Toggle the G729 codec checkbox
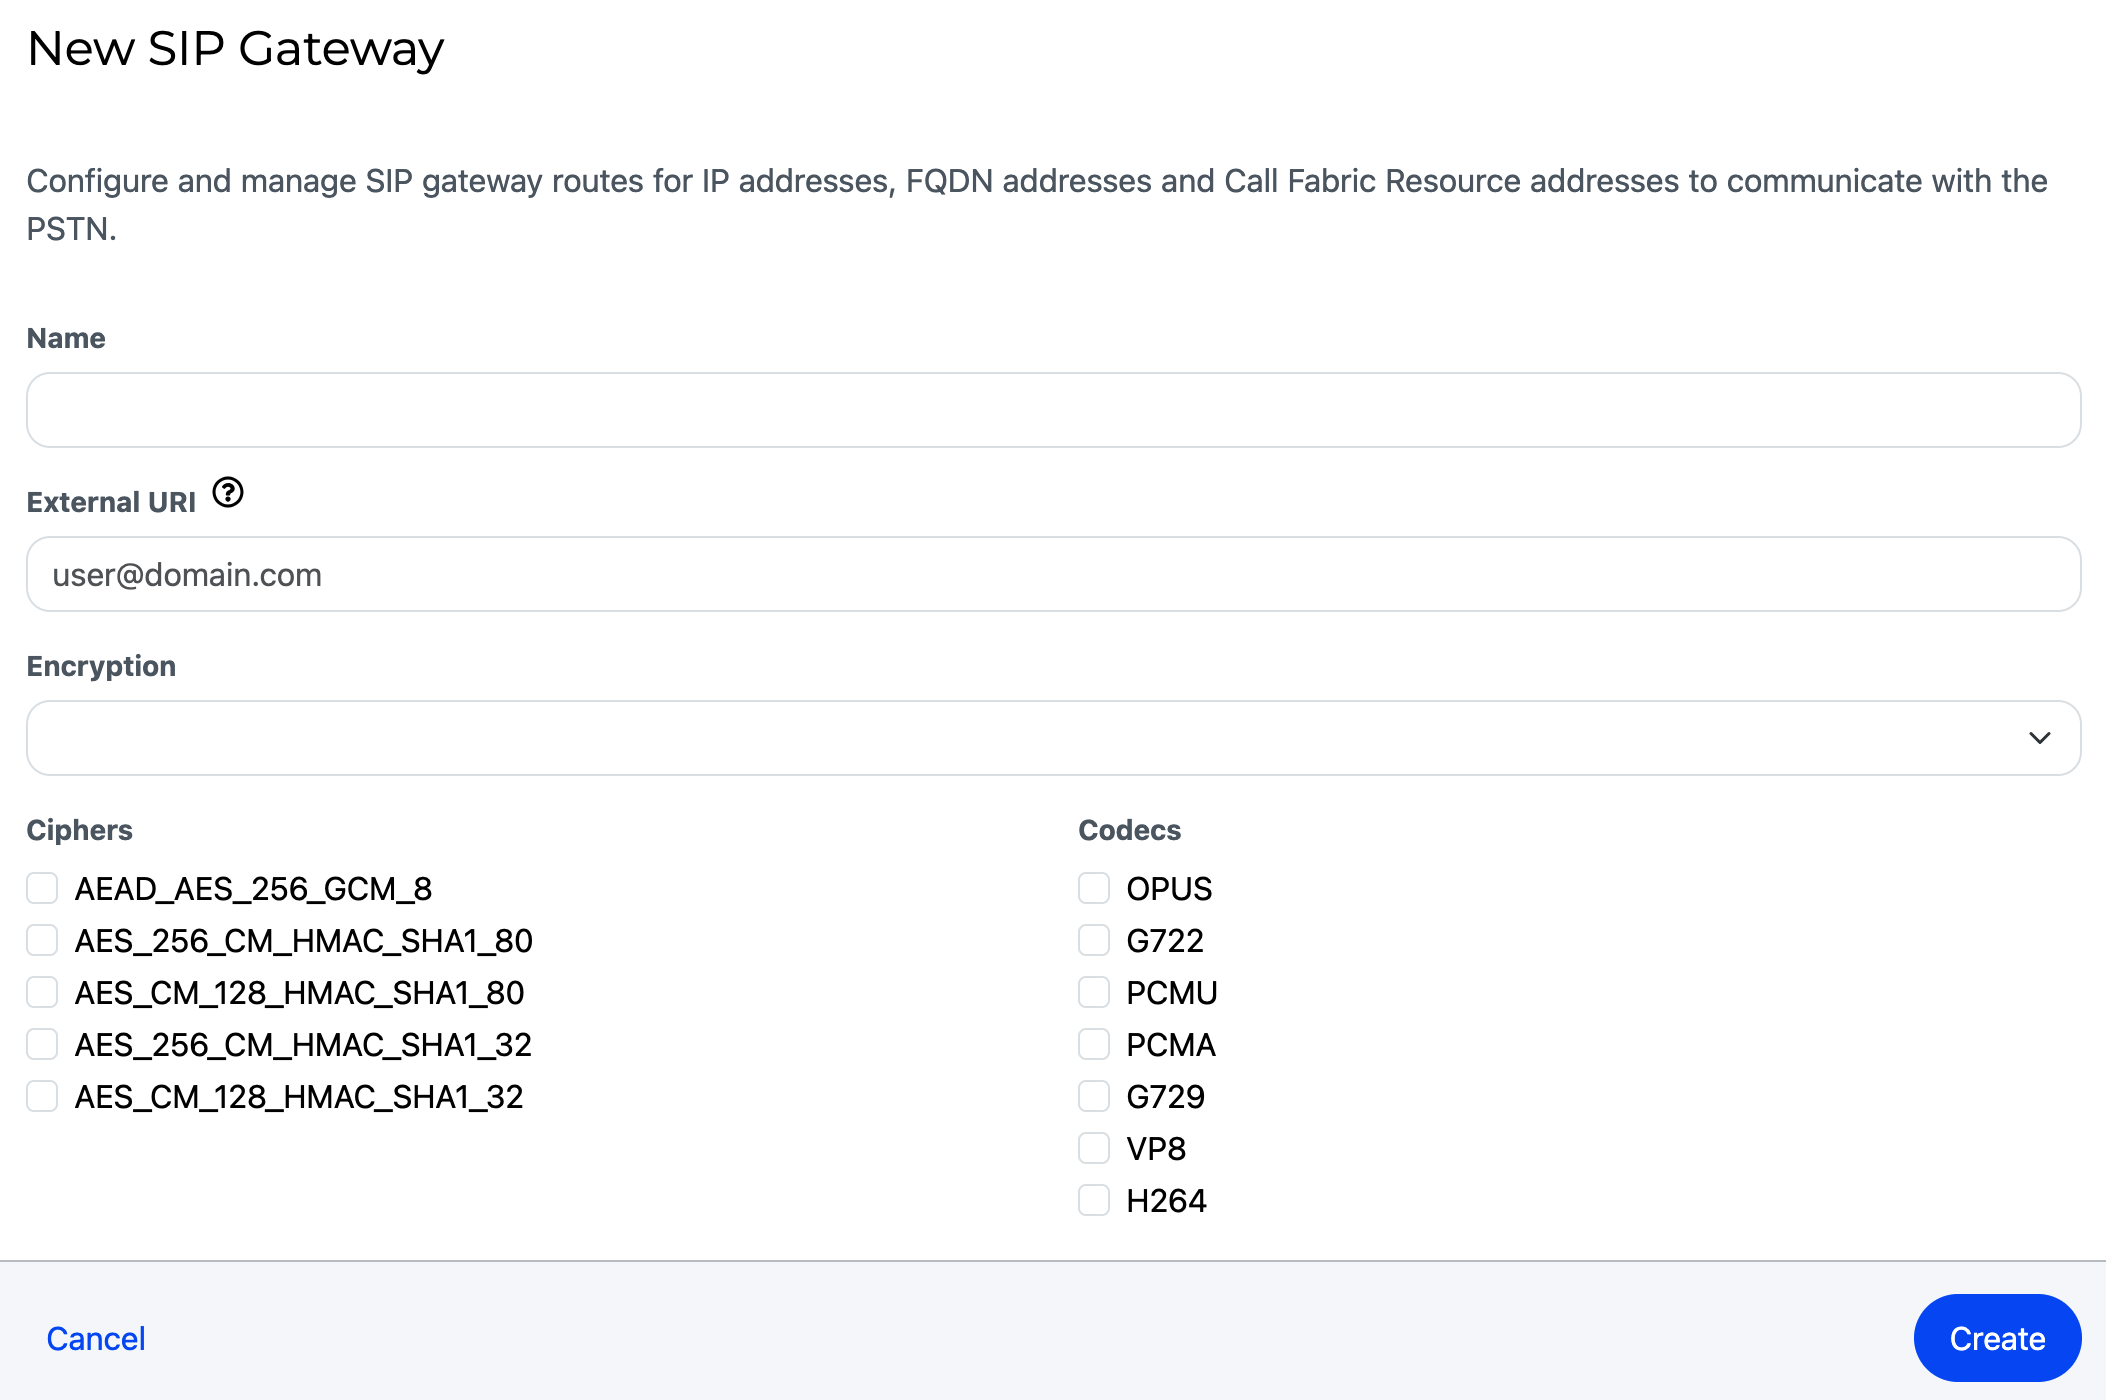This screenshot has height=1400, width=2106. 1093,1096
